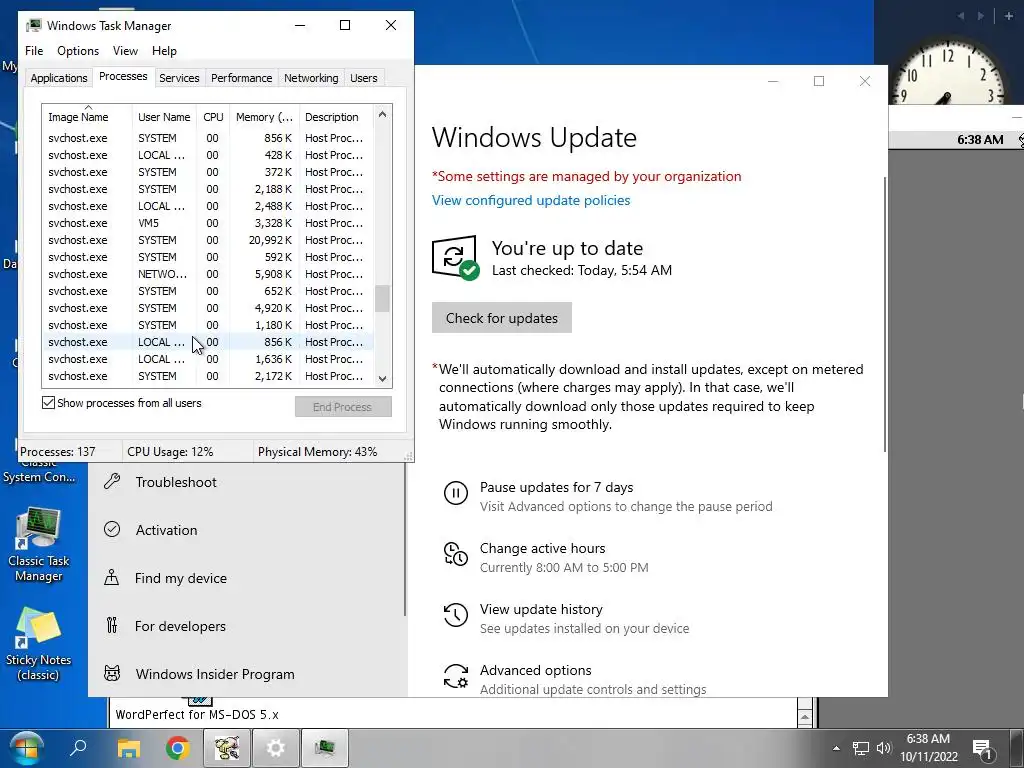This screenshot has height=768, width=1024.
Task: Sort processes by Memory column
Action: [264, 117]
